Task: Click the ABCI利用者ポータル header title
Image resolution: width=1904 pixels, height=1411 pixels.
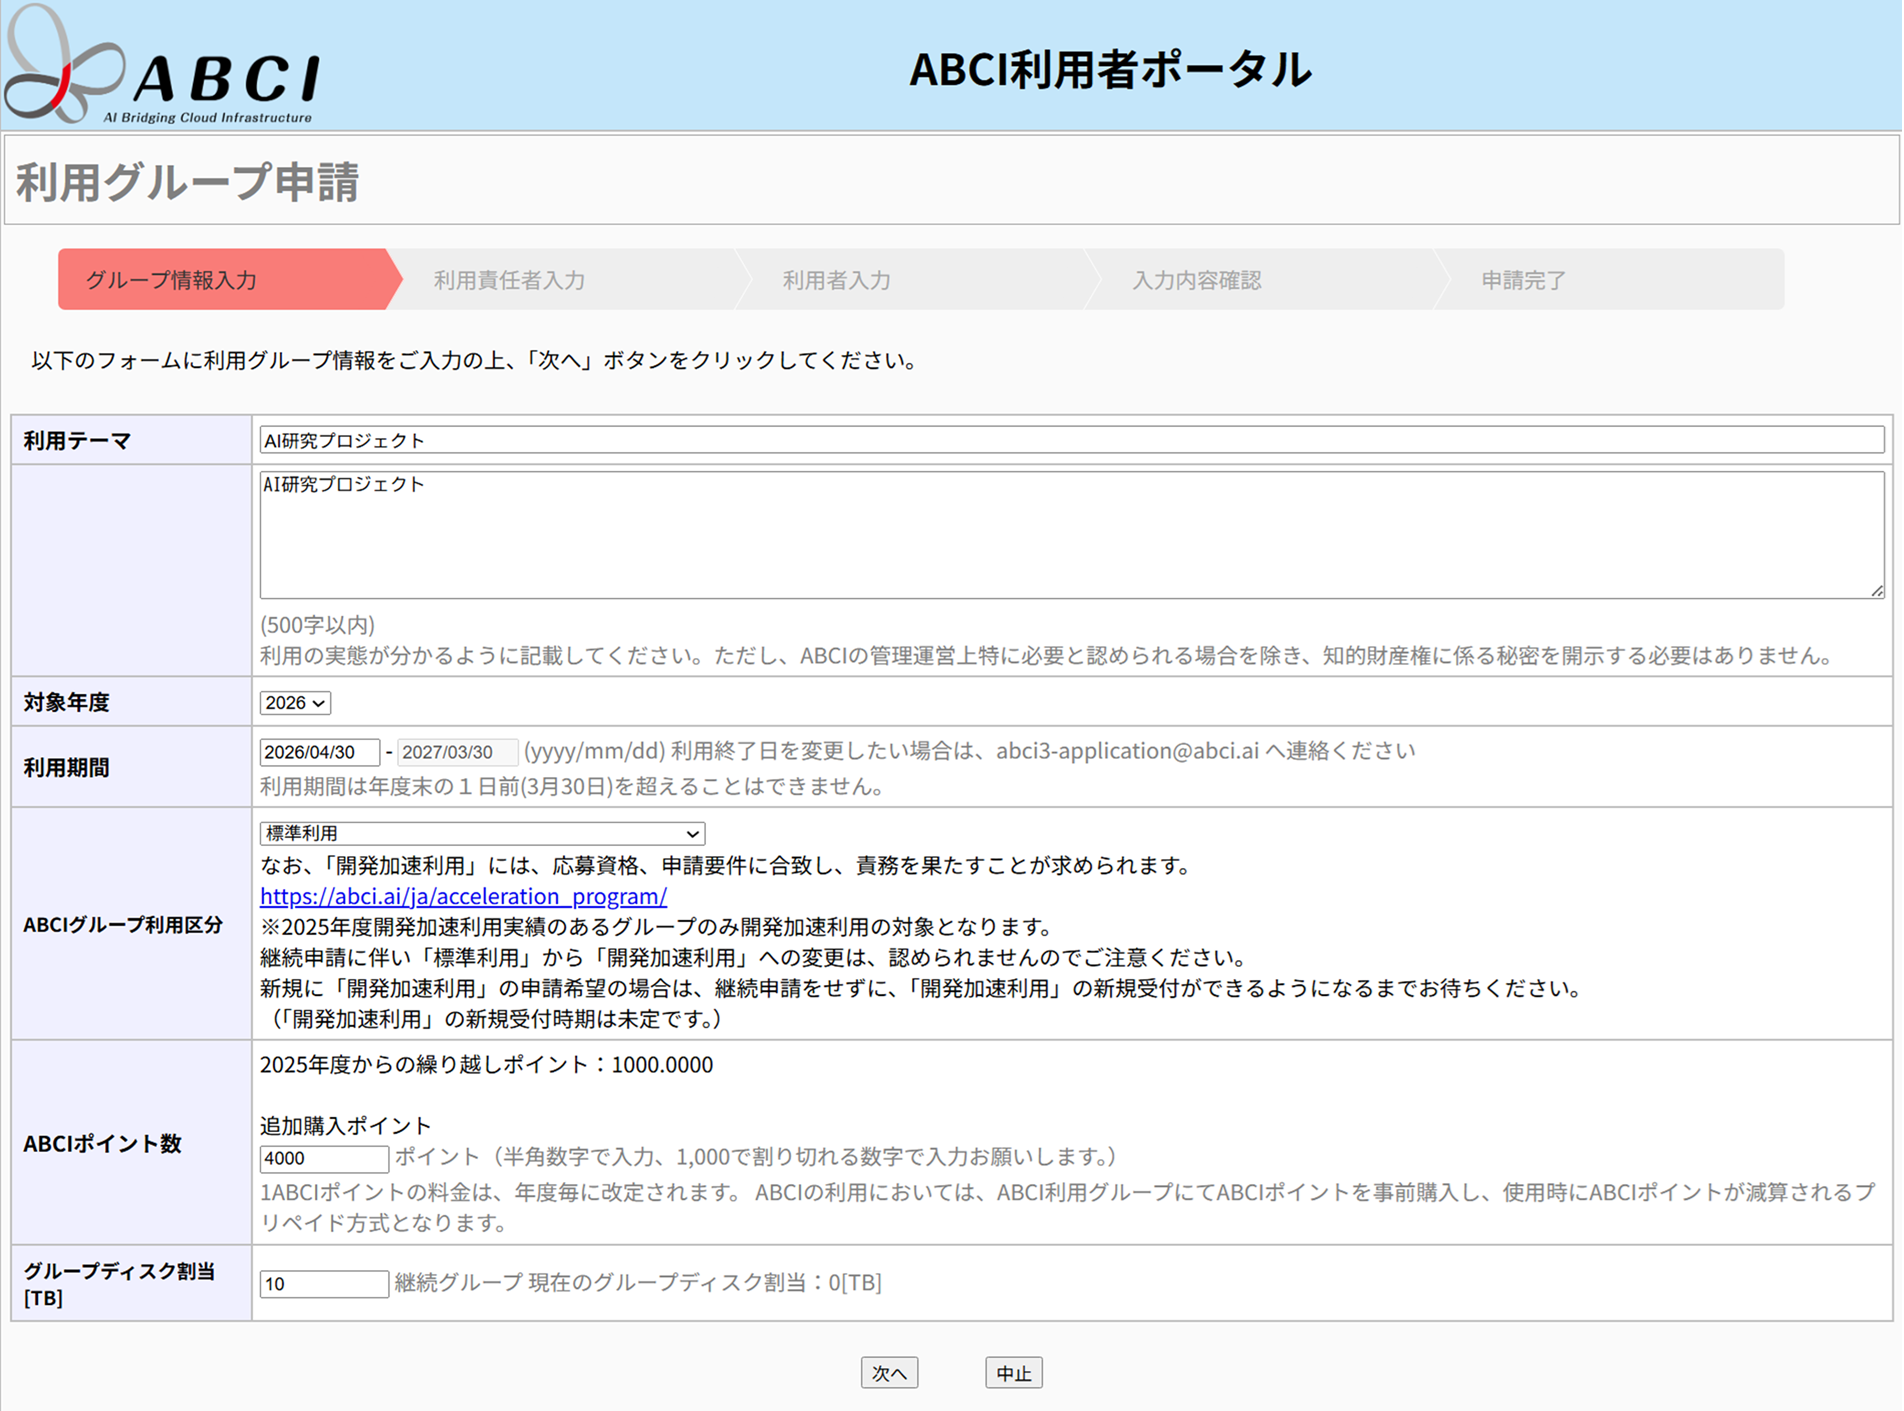Action: pyautogui.click(x=1110, y=69)
